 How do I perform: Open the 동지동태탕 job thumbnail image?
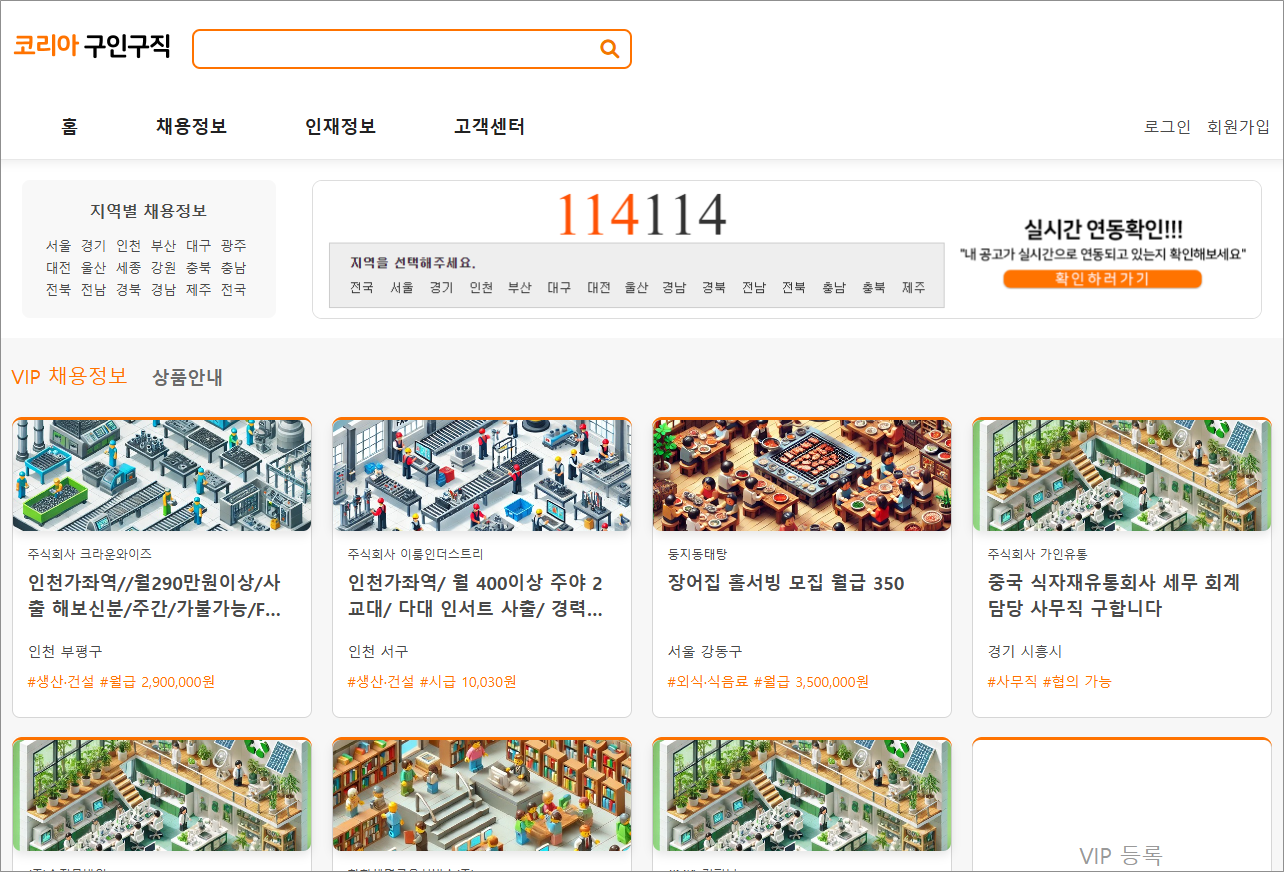(x=801, y=475)
